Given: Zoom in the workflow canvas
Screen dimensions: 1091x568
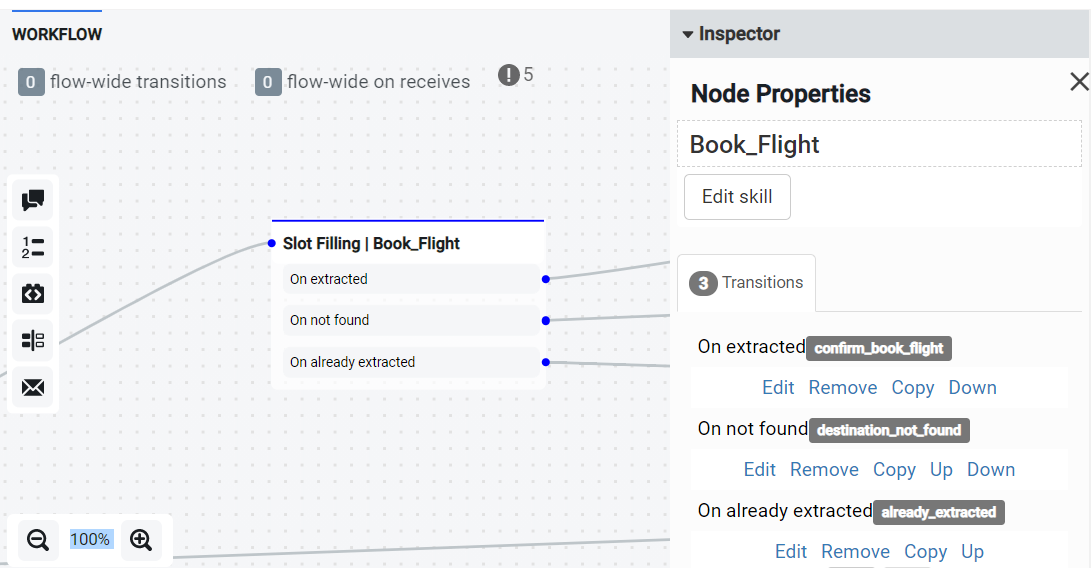Looking at the screenshot, I should click(x=141, y=540).
